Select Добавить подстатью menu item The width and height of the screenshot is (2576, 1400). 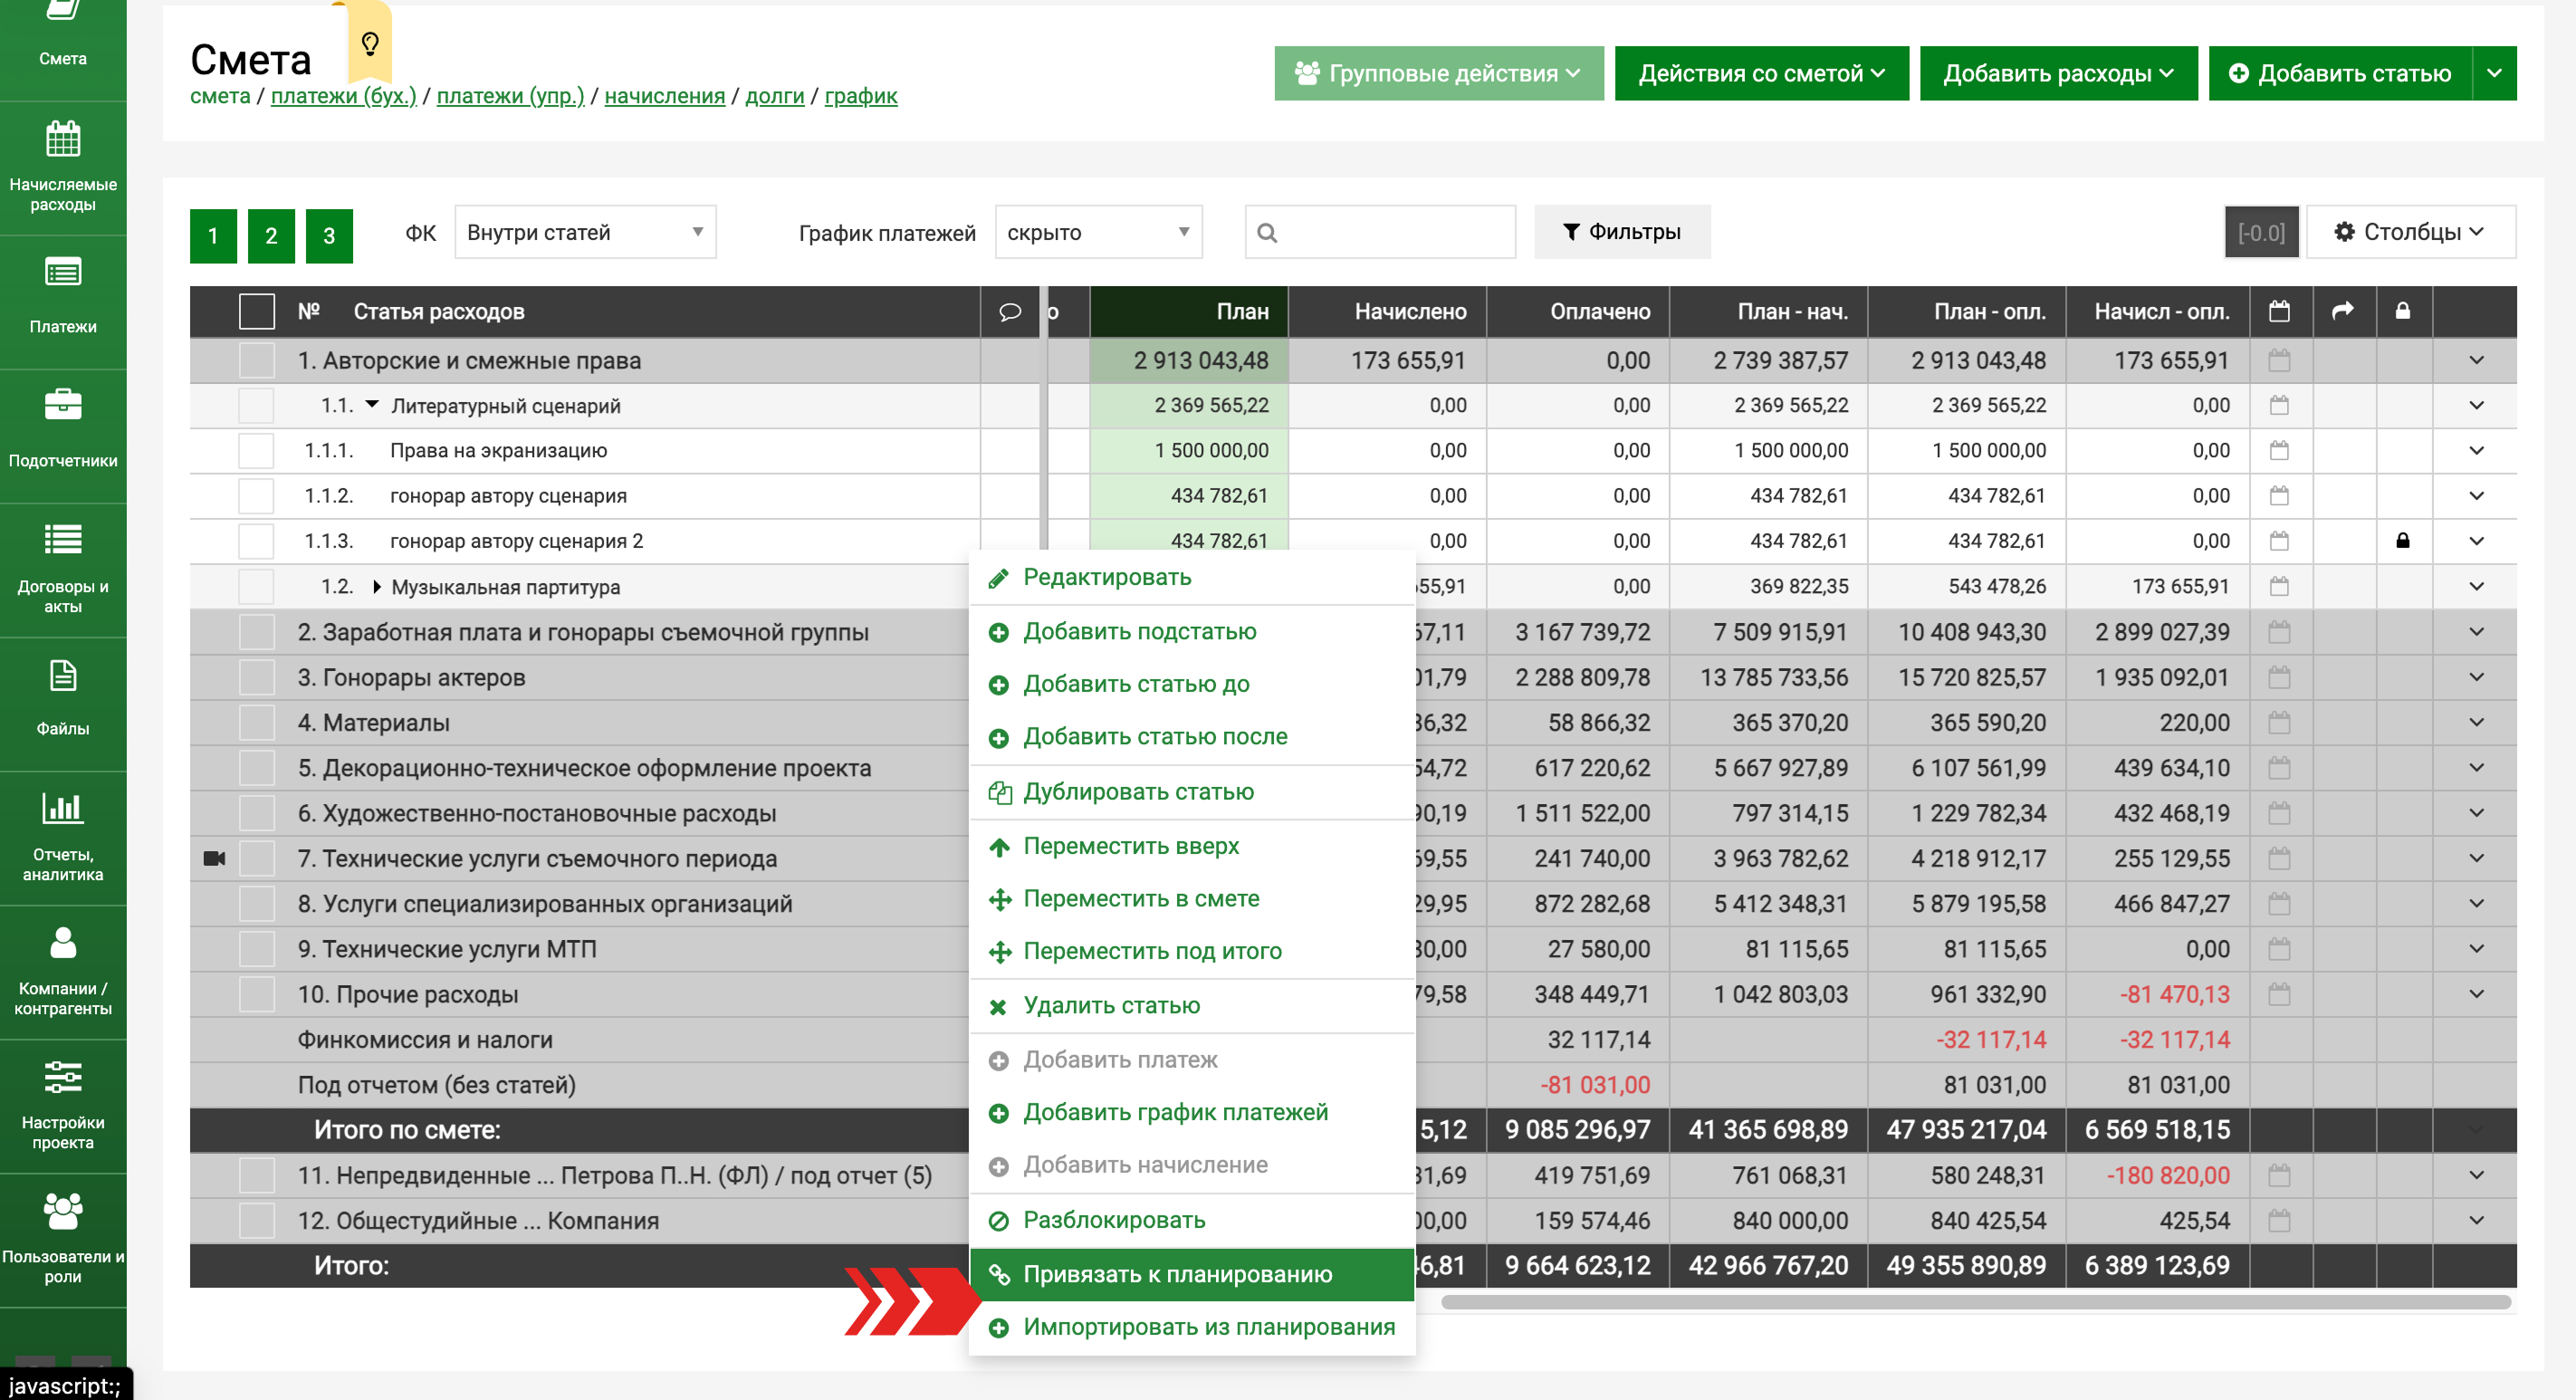coord(1192,631)
